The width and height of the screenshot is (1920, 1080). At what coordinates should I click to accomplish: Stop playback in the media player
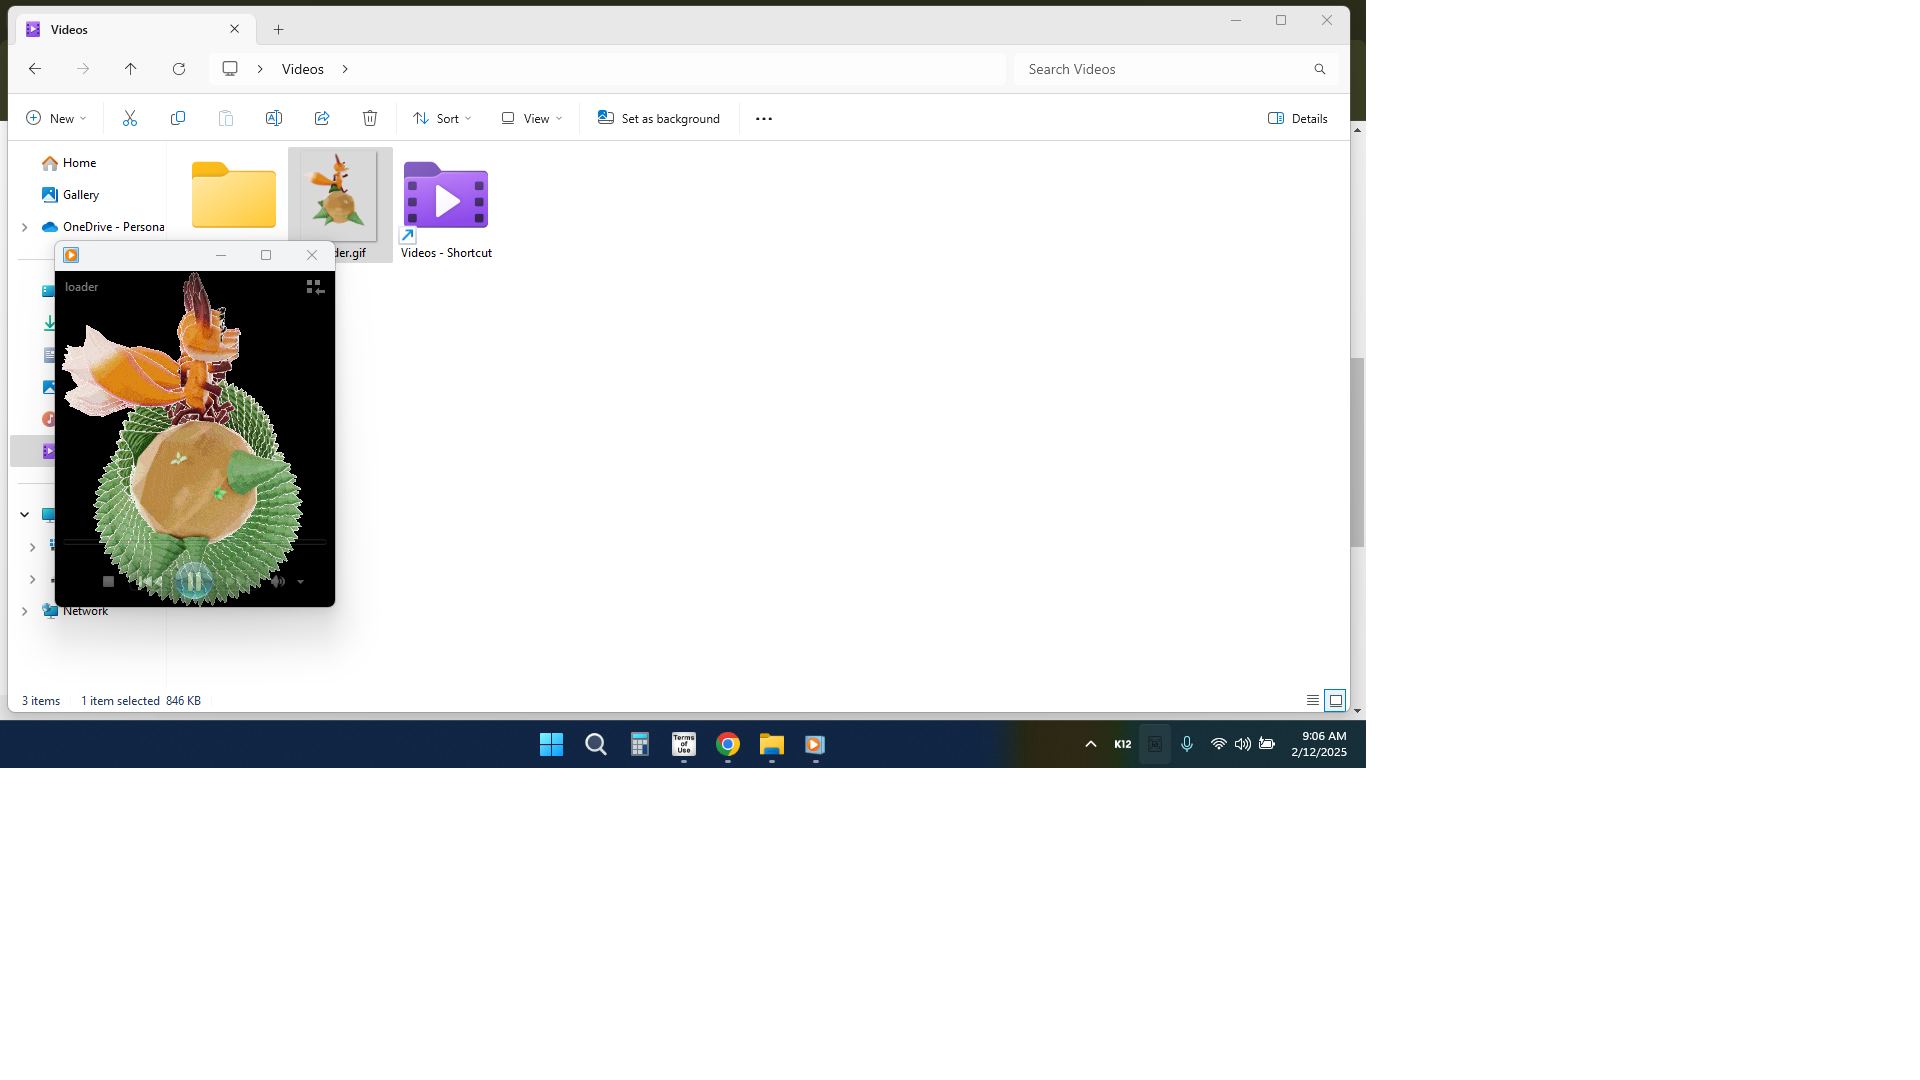point(108,581)
